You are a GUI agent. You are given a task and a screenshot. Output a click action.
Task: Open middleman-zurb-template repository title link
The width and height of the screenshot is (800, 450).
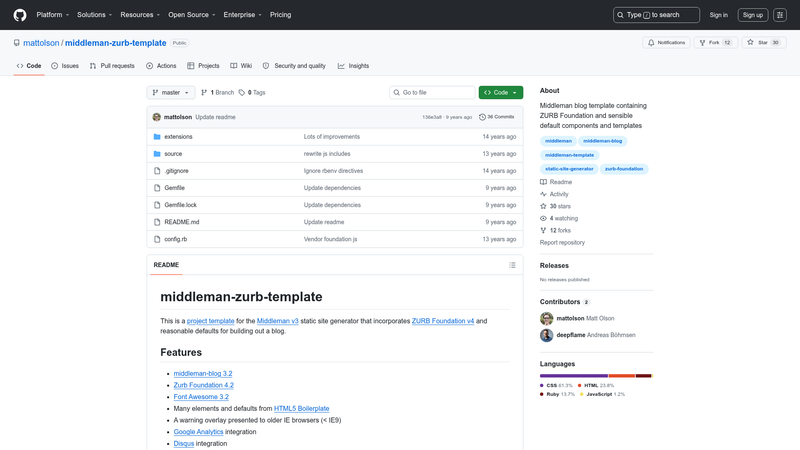pos(115,43)
